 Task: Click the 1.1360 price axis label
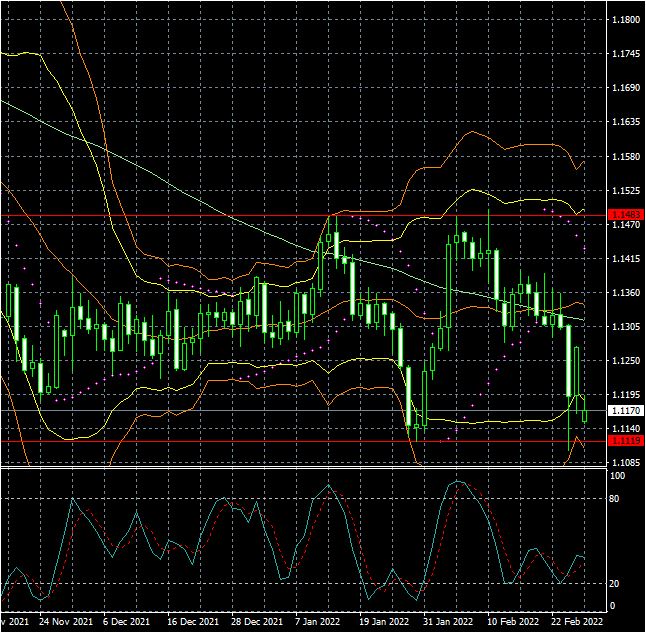[626, 293]
